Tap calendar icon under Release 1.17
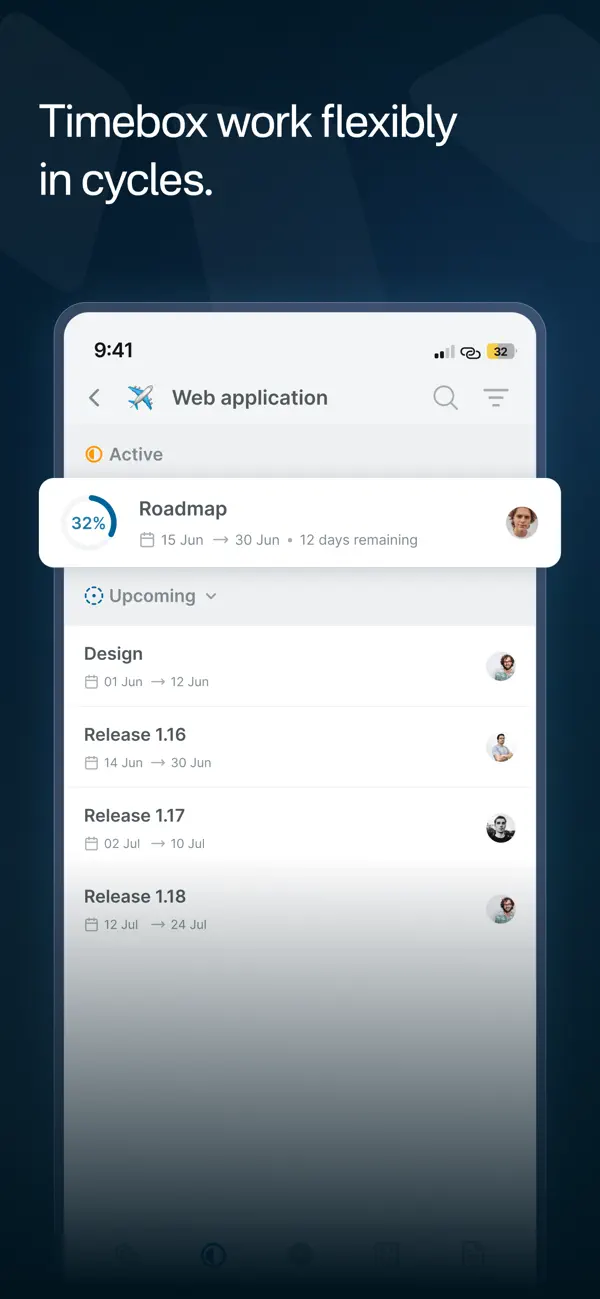 (91, 844)
